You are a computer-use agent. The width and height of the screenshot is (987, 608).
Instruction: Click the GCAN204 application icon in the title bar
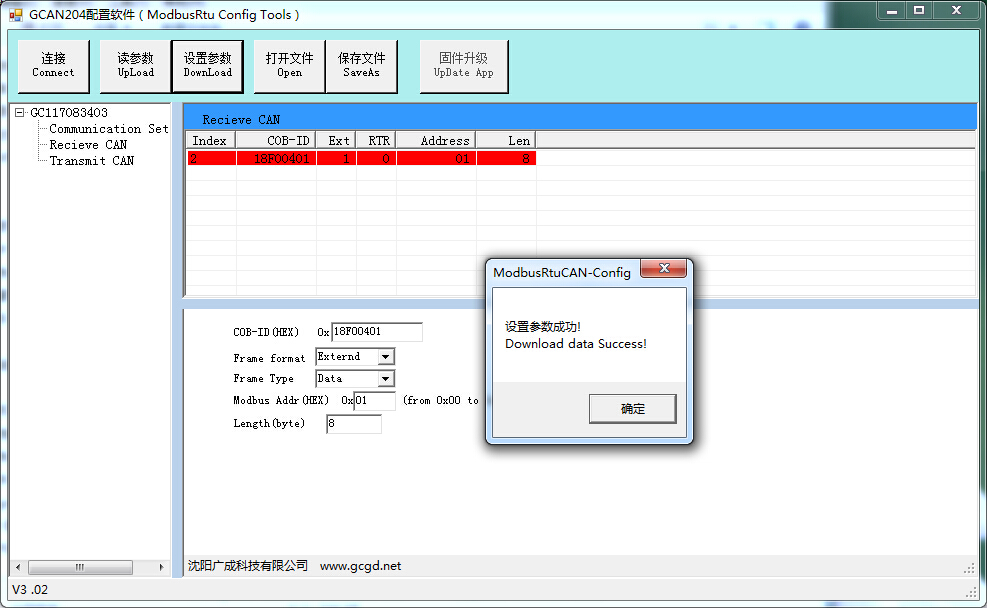[15, 11]
